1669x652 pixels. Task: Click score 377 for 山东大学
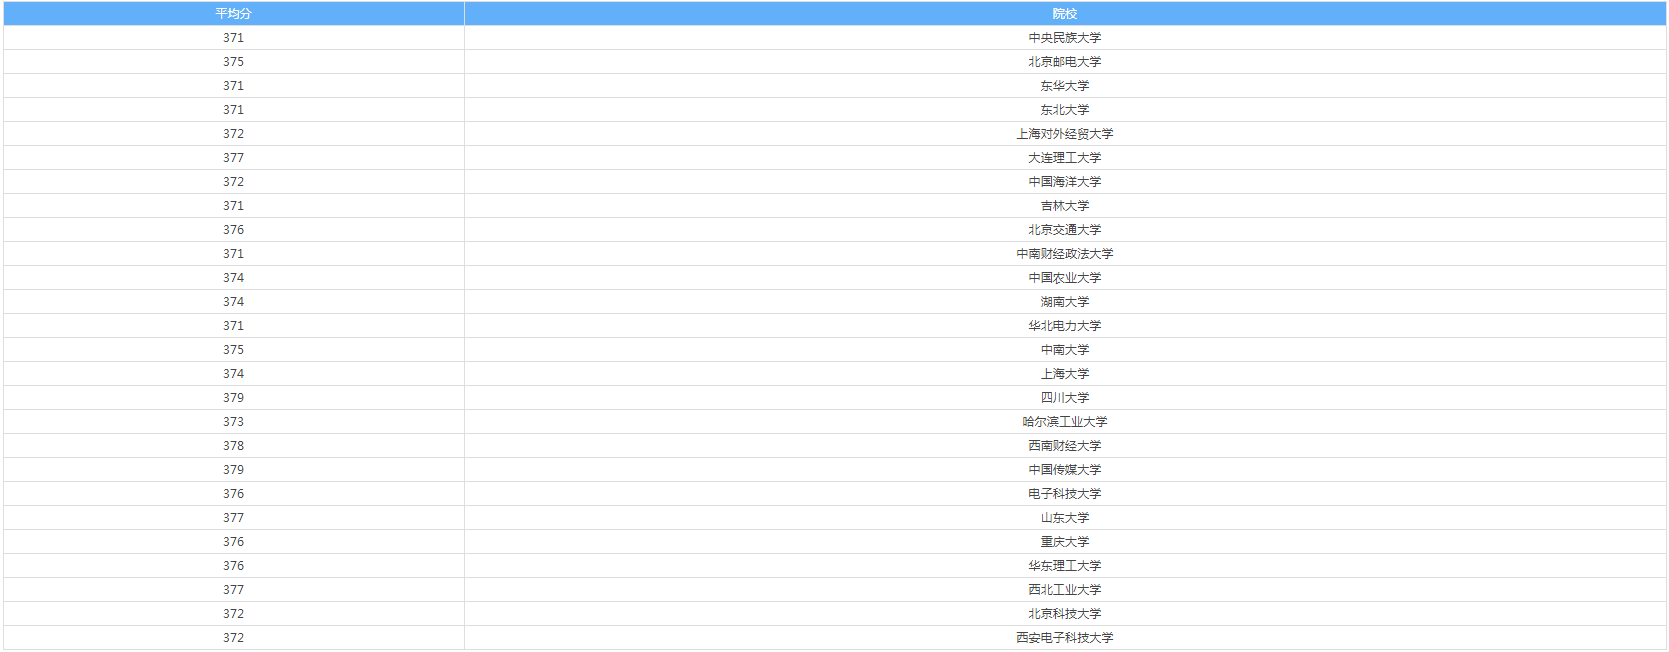point(234,518)
